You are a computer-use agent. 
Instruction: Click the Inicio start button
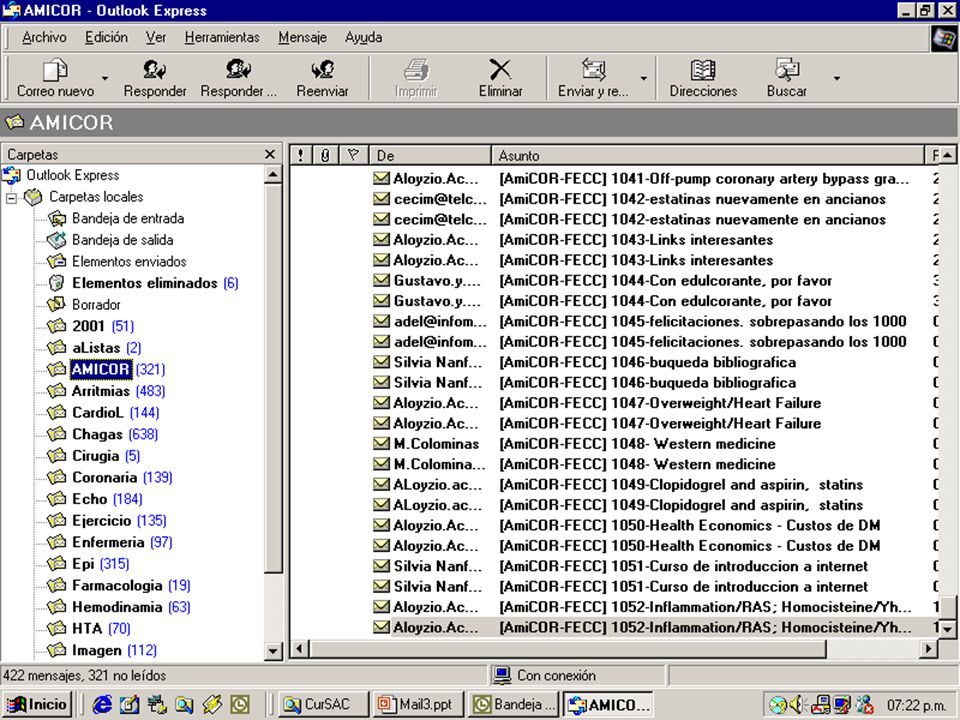tap(38, 705)
